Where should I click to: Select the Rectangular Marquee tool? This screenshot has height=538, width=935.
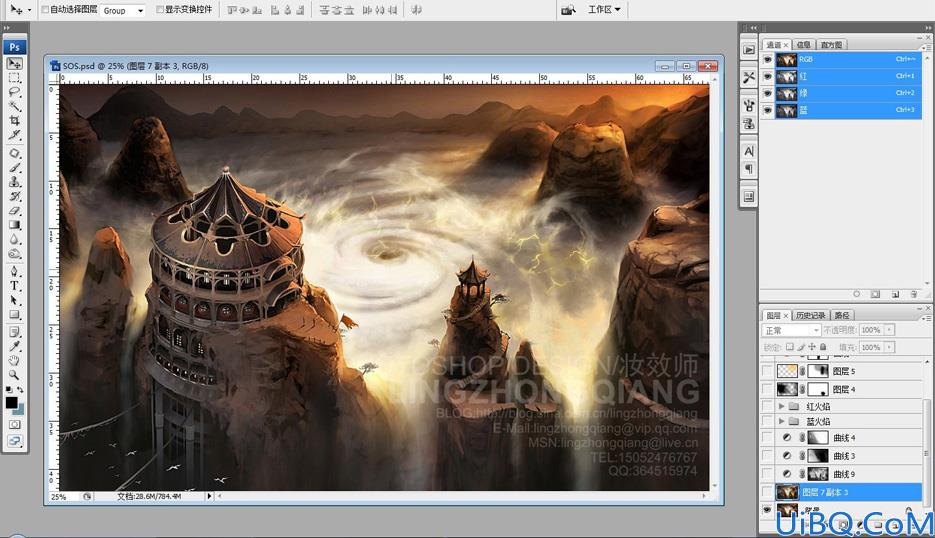14,78
